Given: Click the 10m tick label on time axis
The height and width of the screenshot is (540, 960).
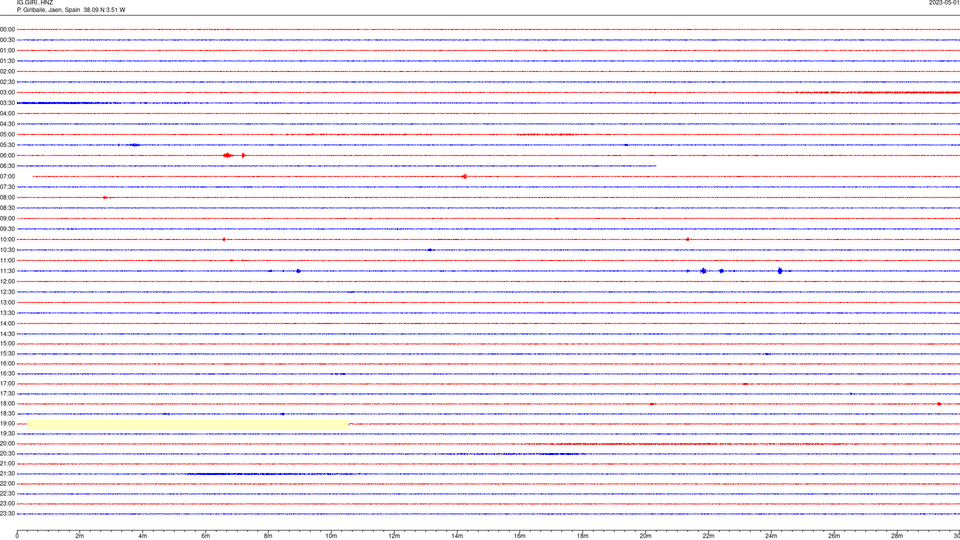Looking at the screenshot, I should [331, 536].
